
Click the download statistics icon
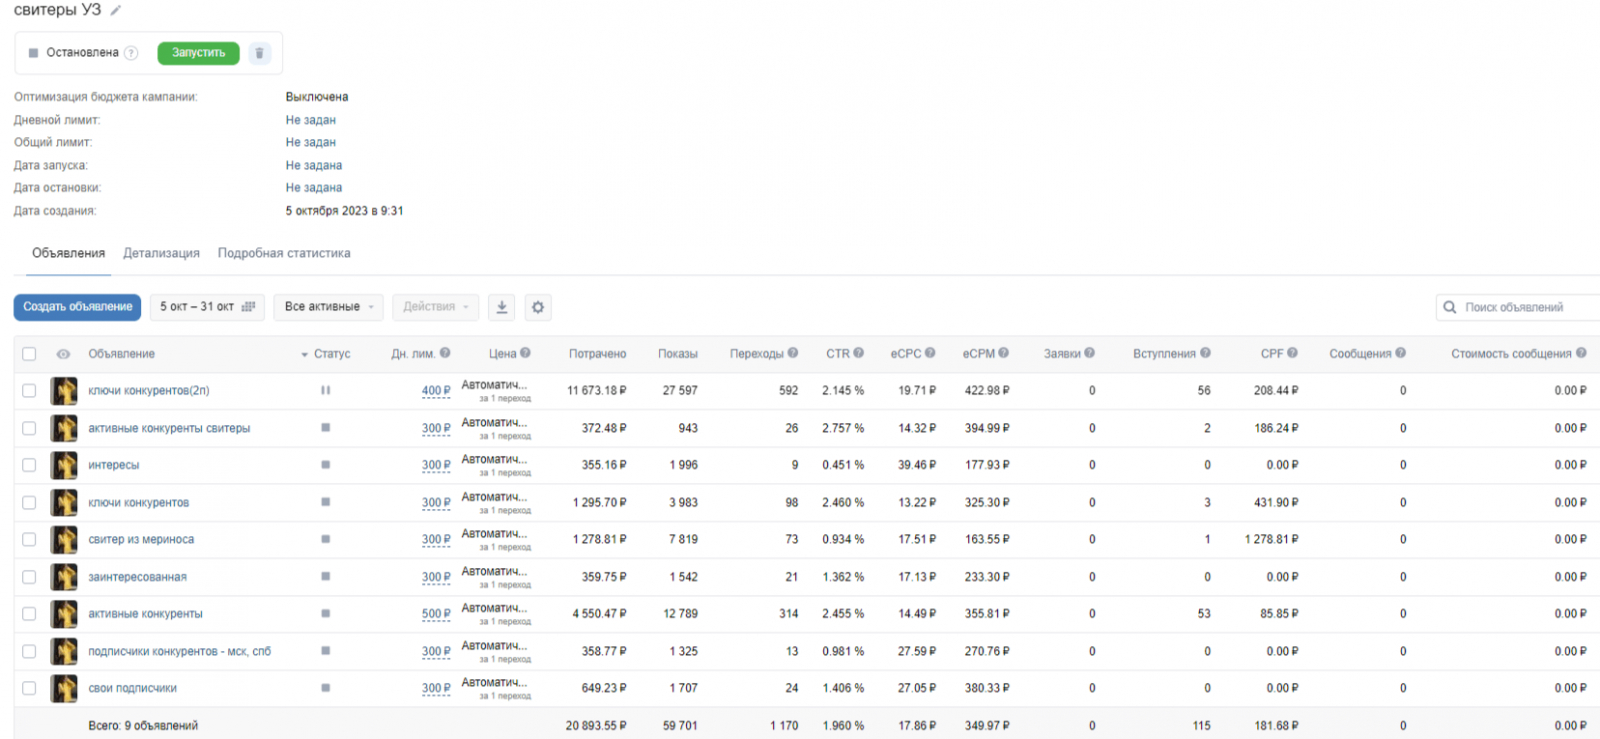tap(501, 307)
